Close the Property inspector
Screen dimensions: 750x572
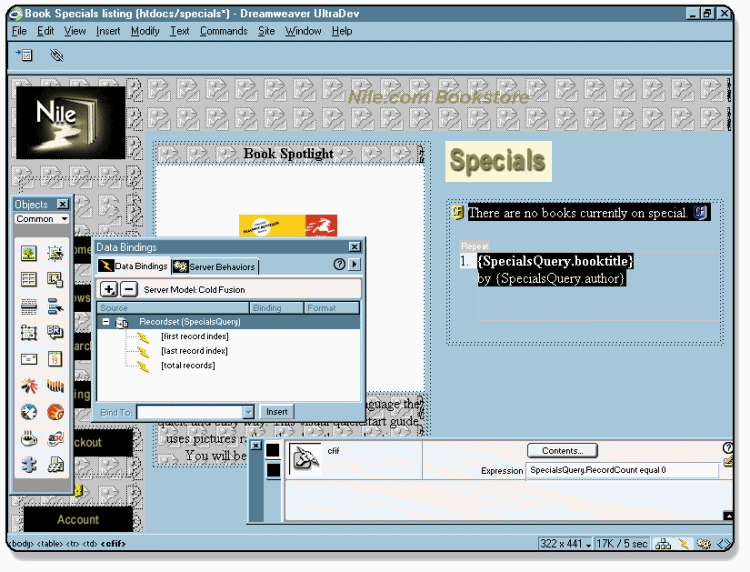coord(256,445)
